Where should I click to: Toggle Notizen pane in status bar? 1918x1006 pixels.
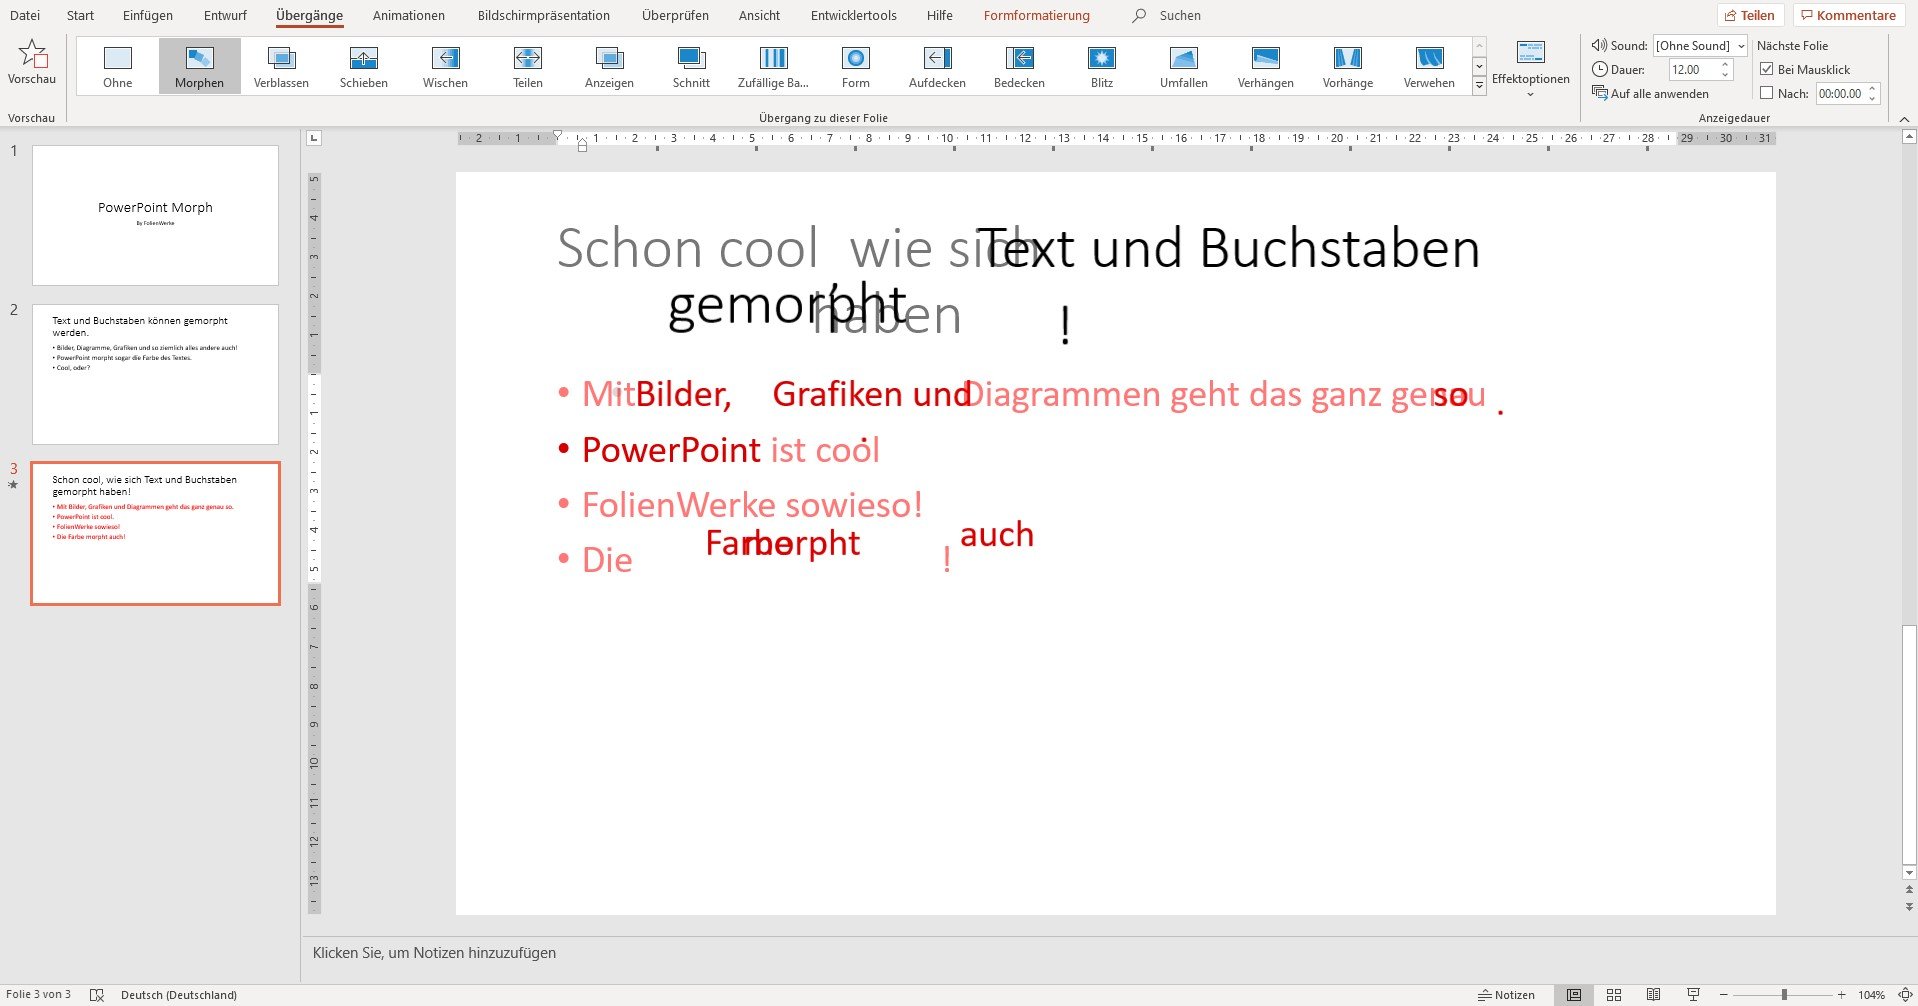(1506, 995)
